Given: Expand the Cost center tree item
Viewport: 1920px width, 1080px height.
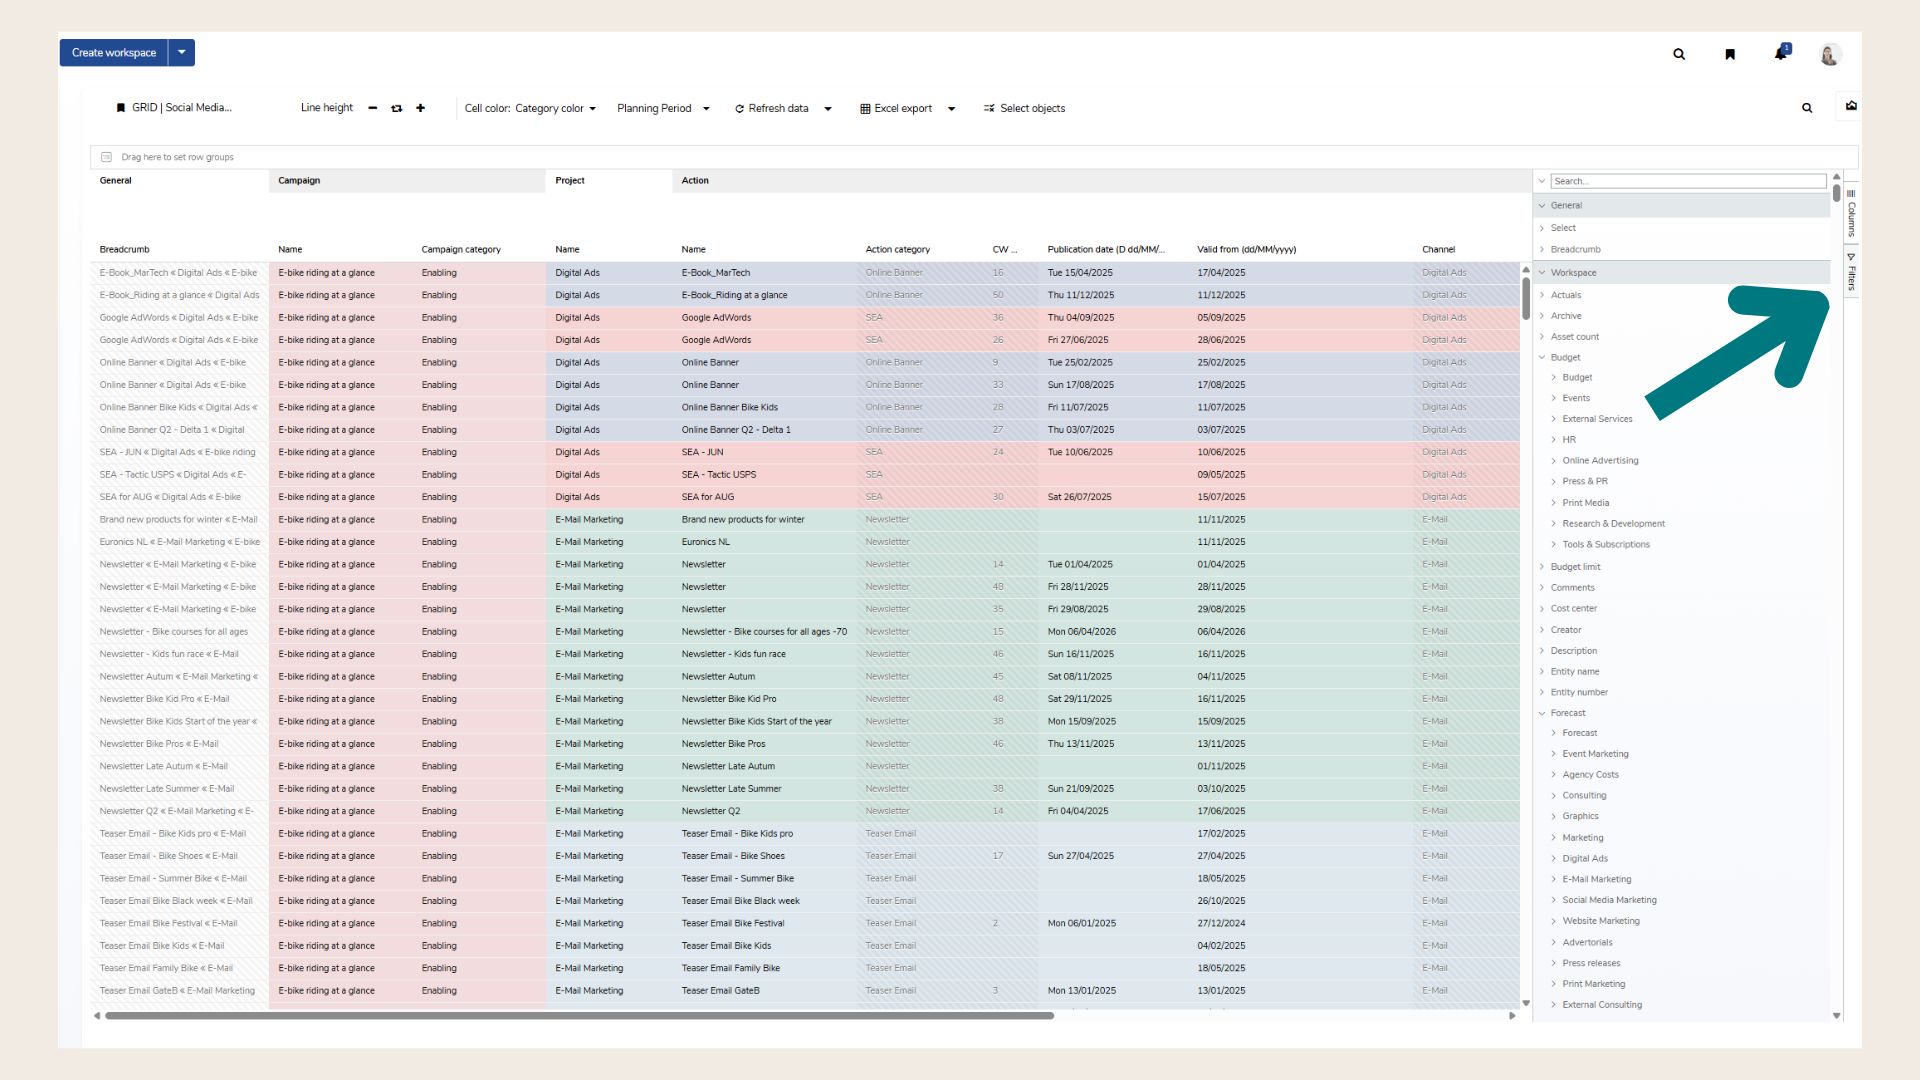Looking at the screenshot, I should (x=1542, y=609).
